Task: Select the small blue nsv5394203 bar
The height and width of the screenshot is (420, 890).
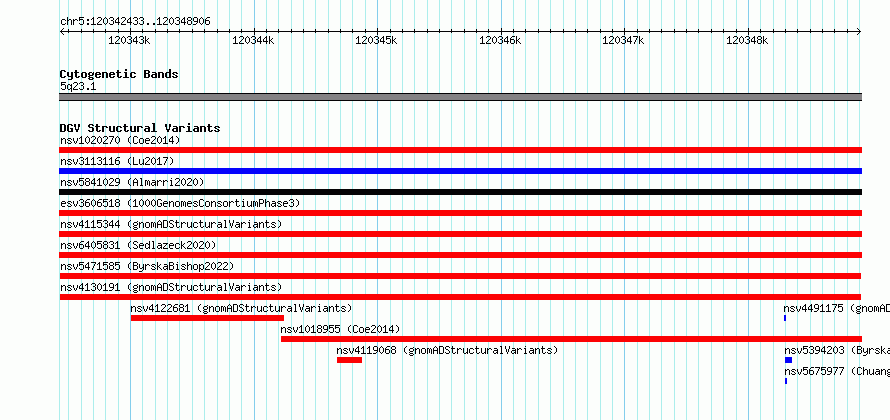Action: 788,360
